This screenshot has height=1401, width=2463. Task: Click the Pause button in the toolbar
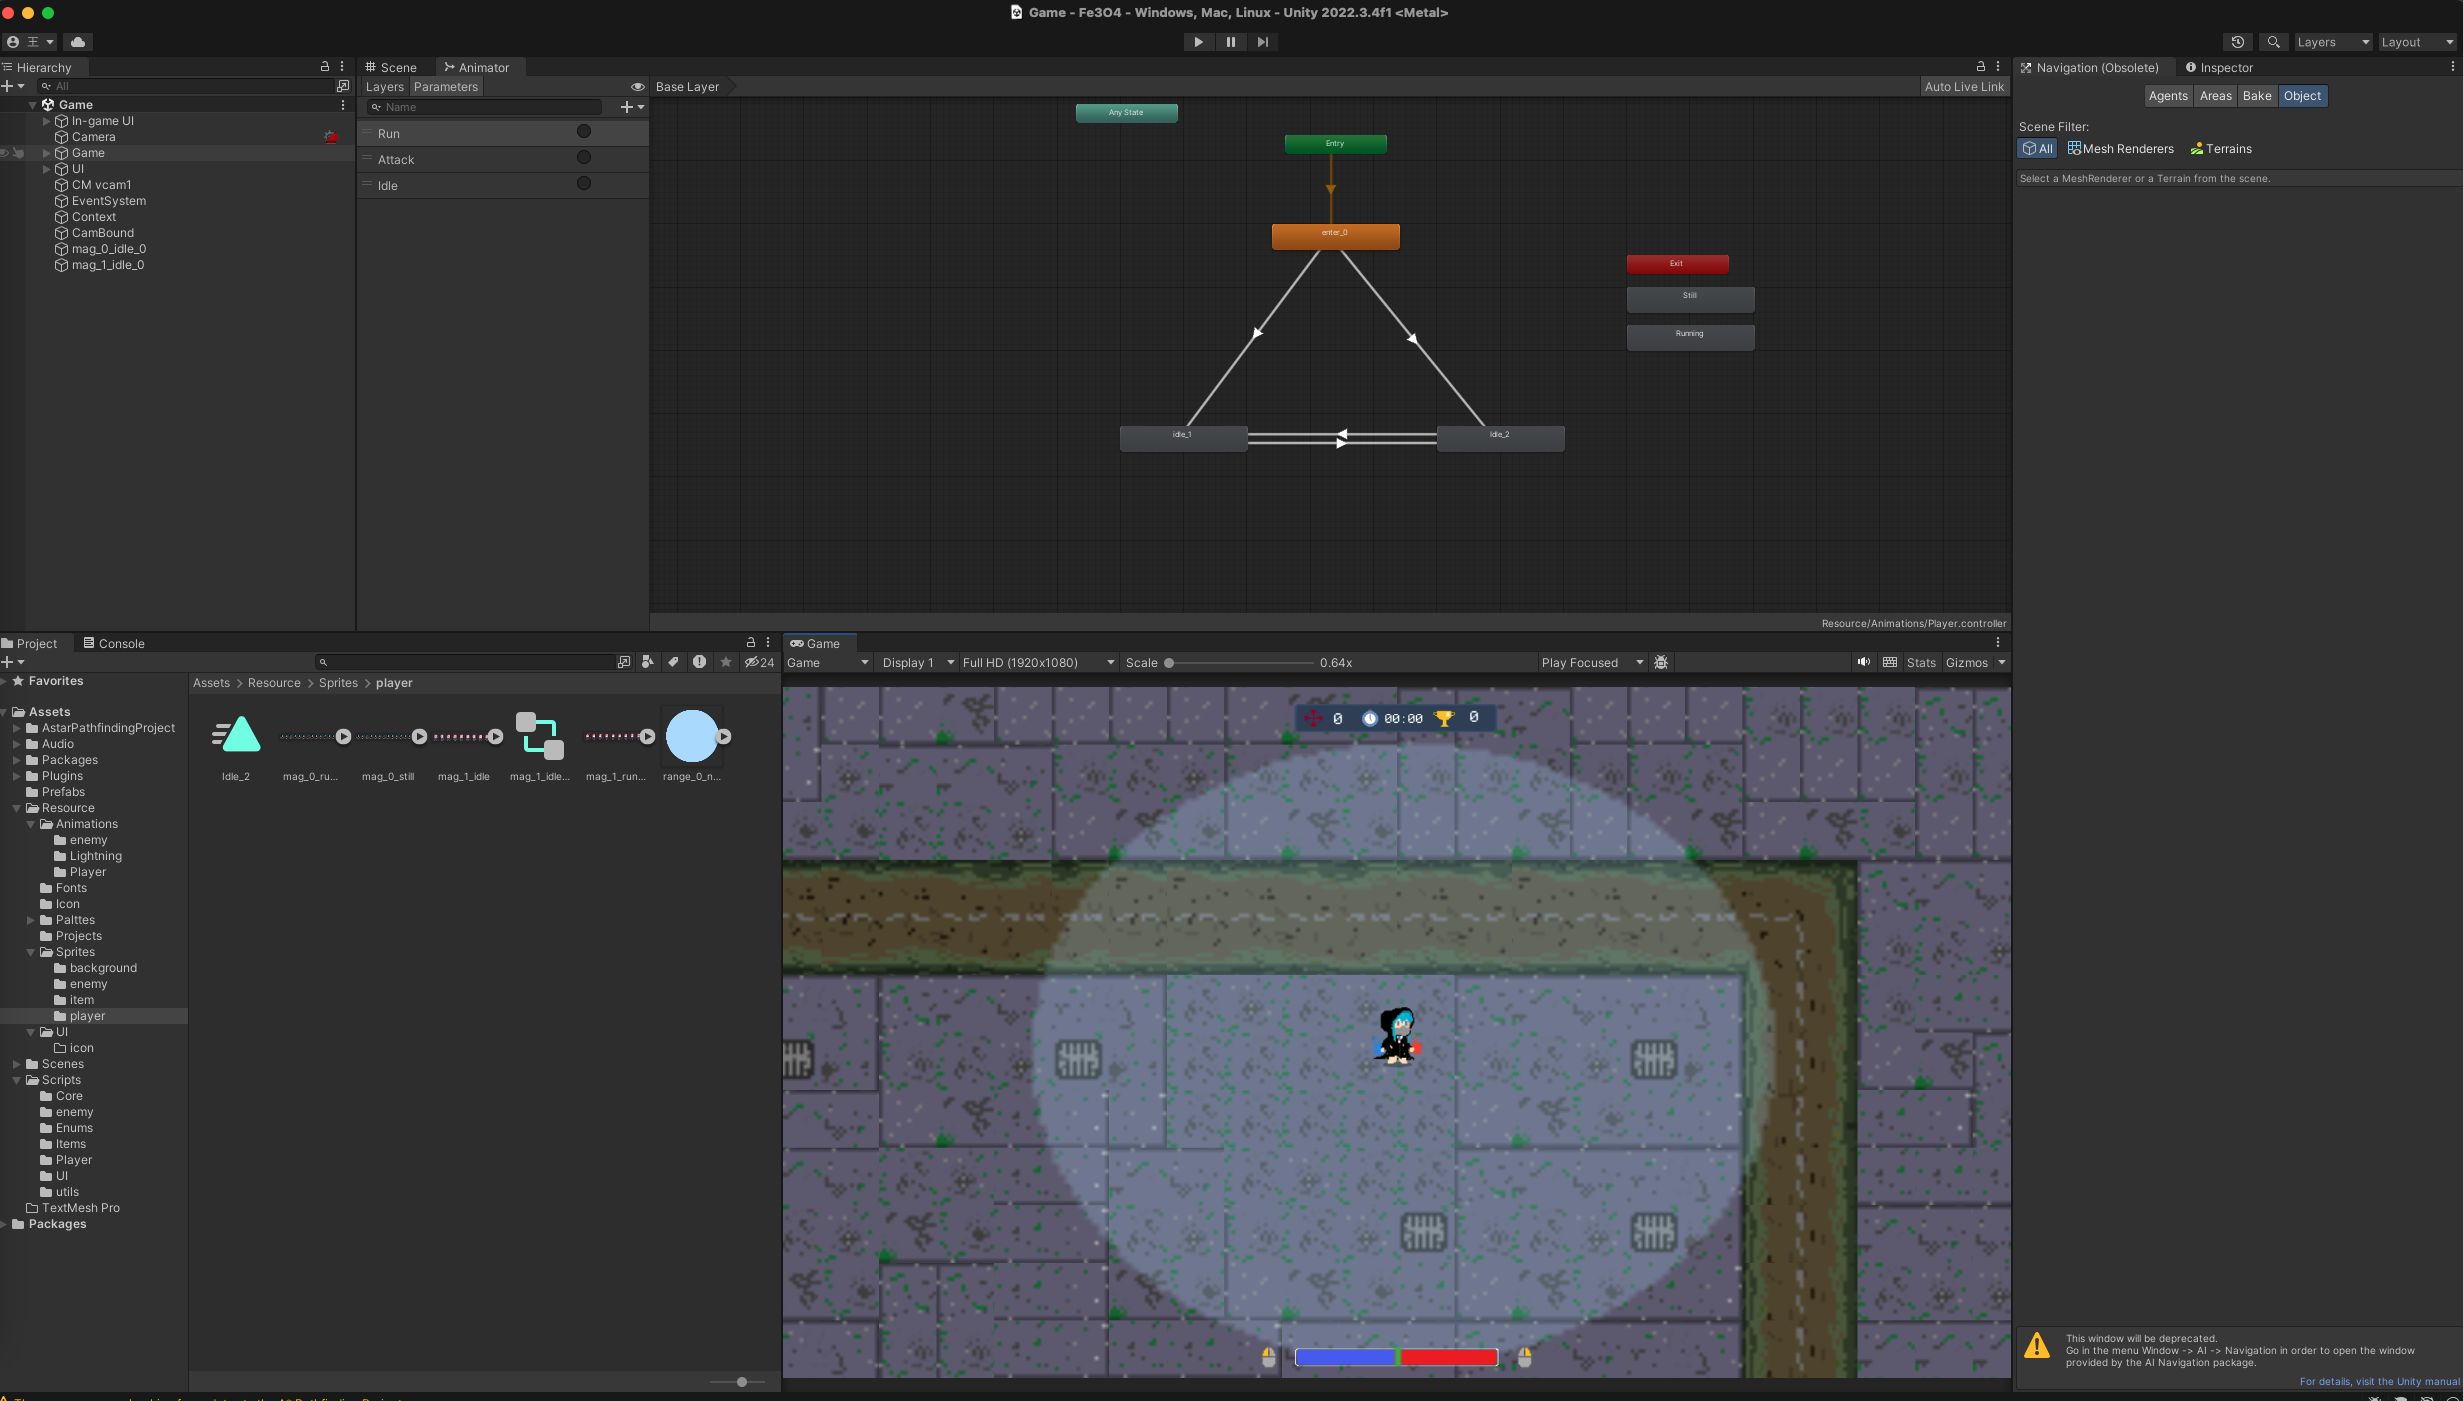coord(1230,42)
